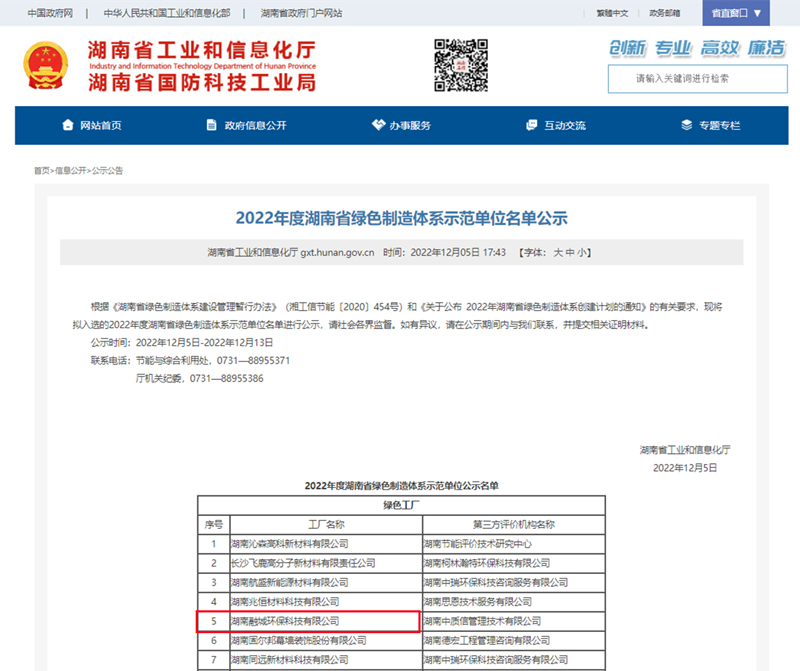Click the 工厂名称 column header
Viewport: 800px width, 671px height.
tap(326, 525)
